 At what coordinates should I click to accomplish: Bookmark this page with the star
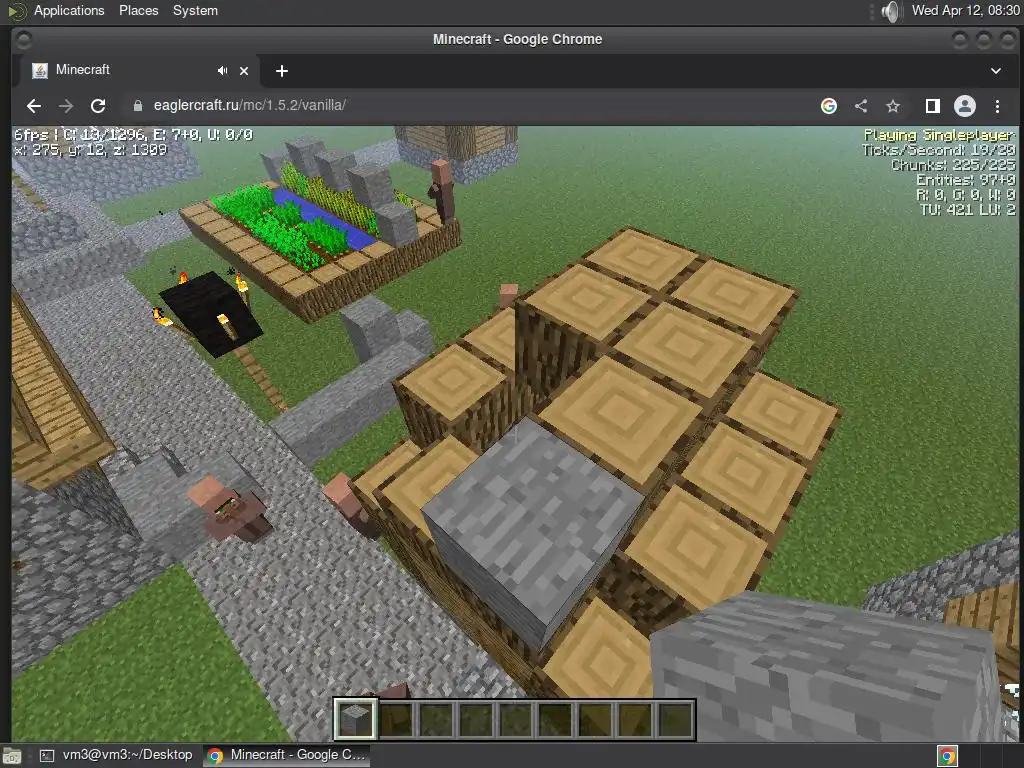(x=893, y=106)
